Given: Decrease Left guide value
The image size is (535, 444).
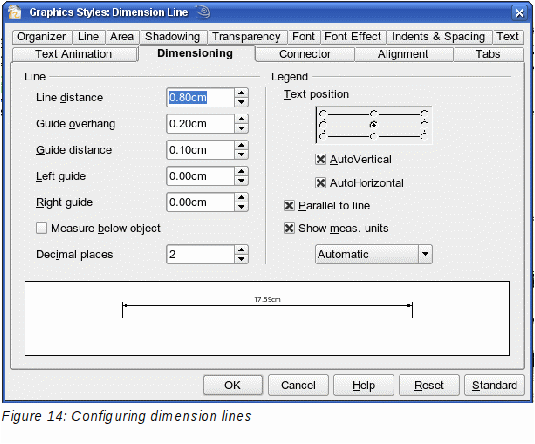Looking at the screenshot, I should (241, 181).
